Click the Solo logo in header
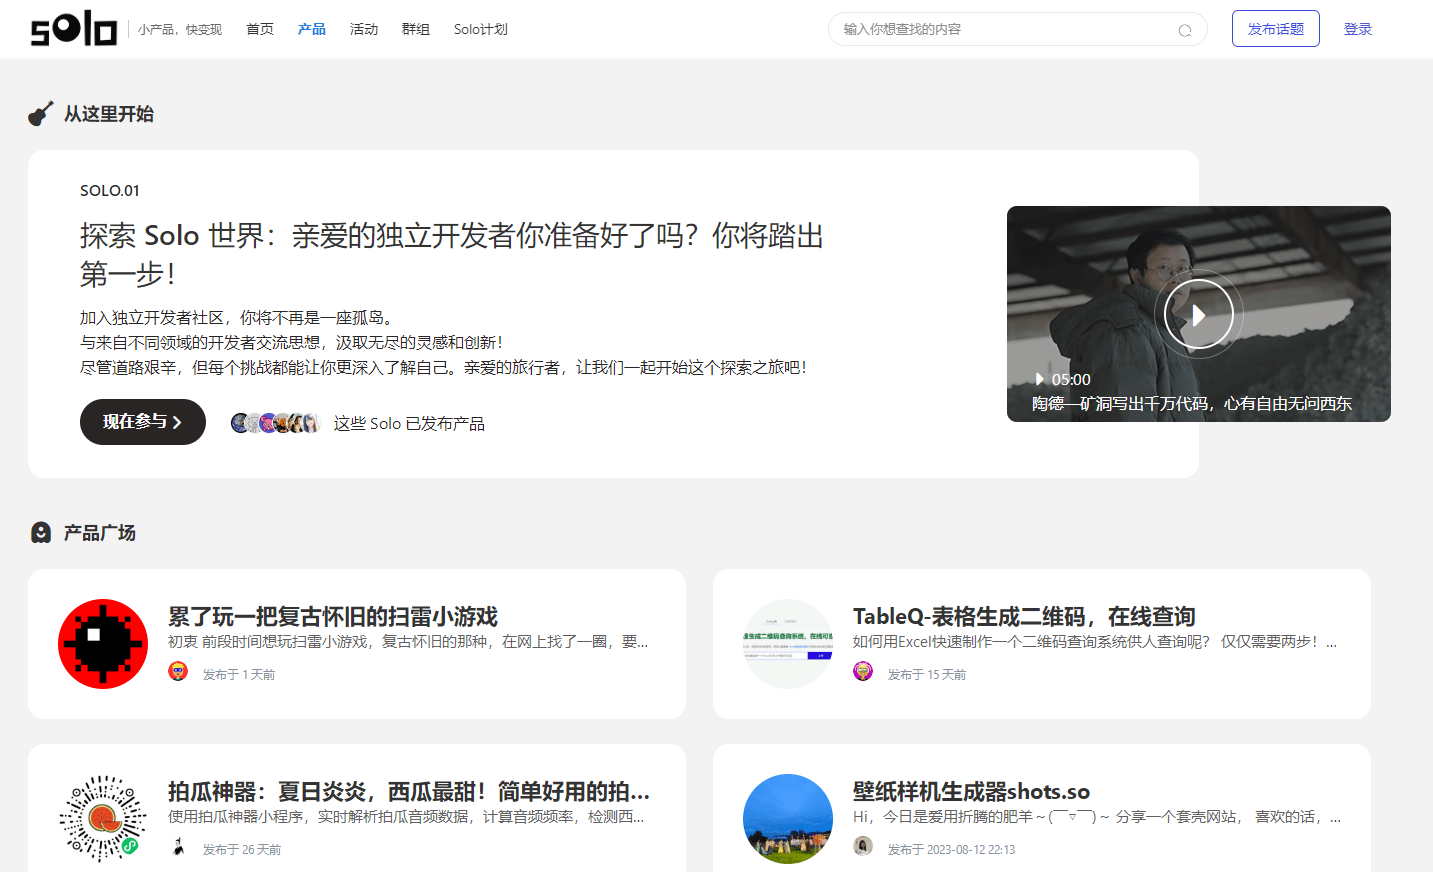This screenshot has height=872, width=1433. (x=74, y=29)
